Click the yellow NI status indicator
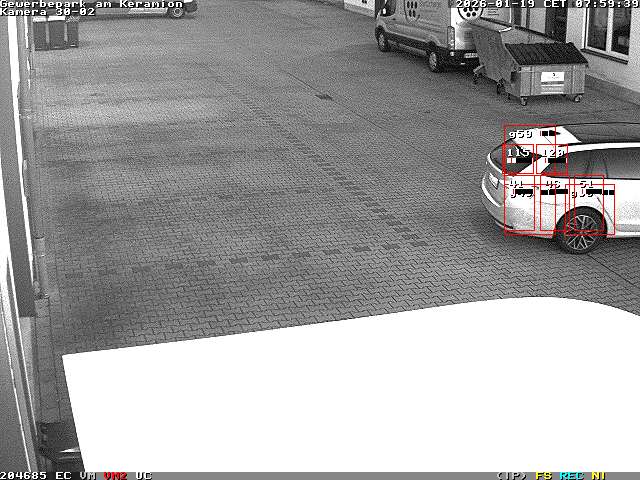640x480 pixels. pos(598,475)
